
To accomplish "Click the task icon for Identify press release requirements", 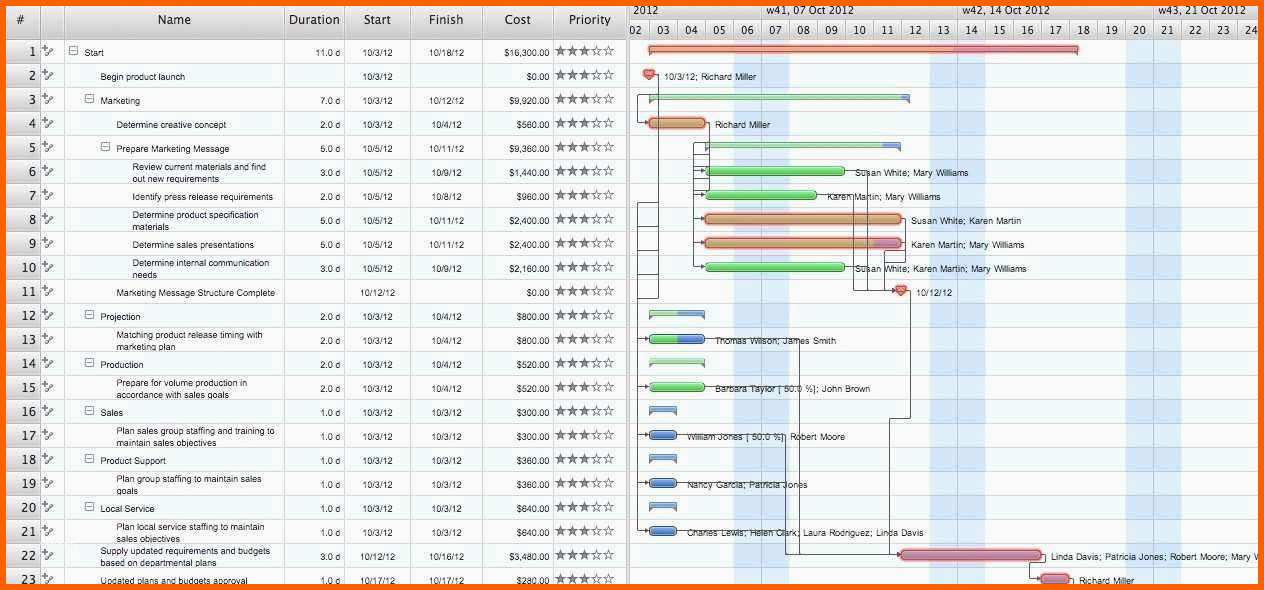I will click(48, 195).
